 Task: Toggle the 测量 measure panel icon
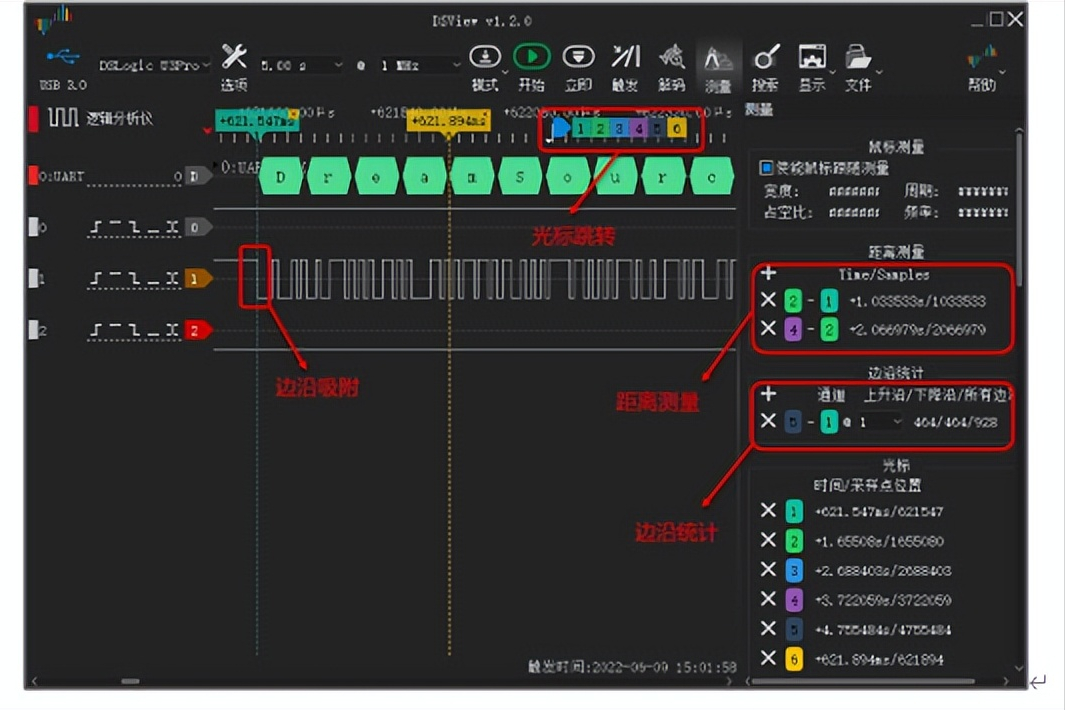click(717, 60)
